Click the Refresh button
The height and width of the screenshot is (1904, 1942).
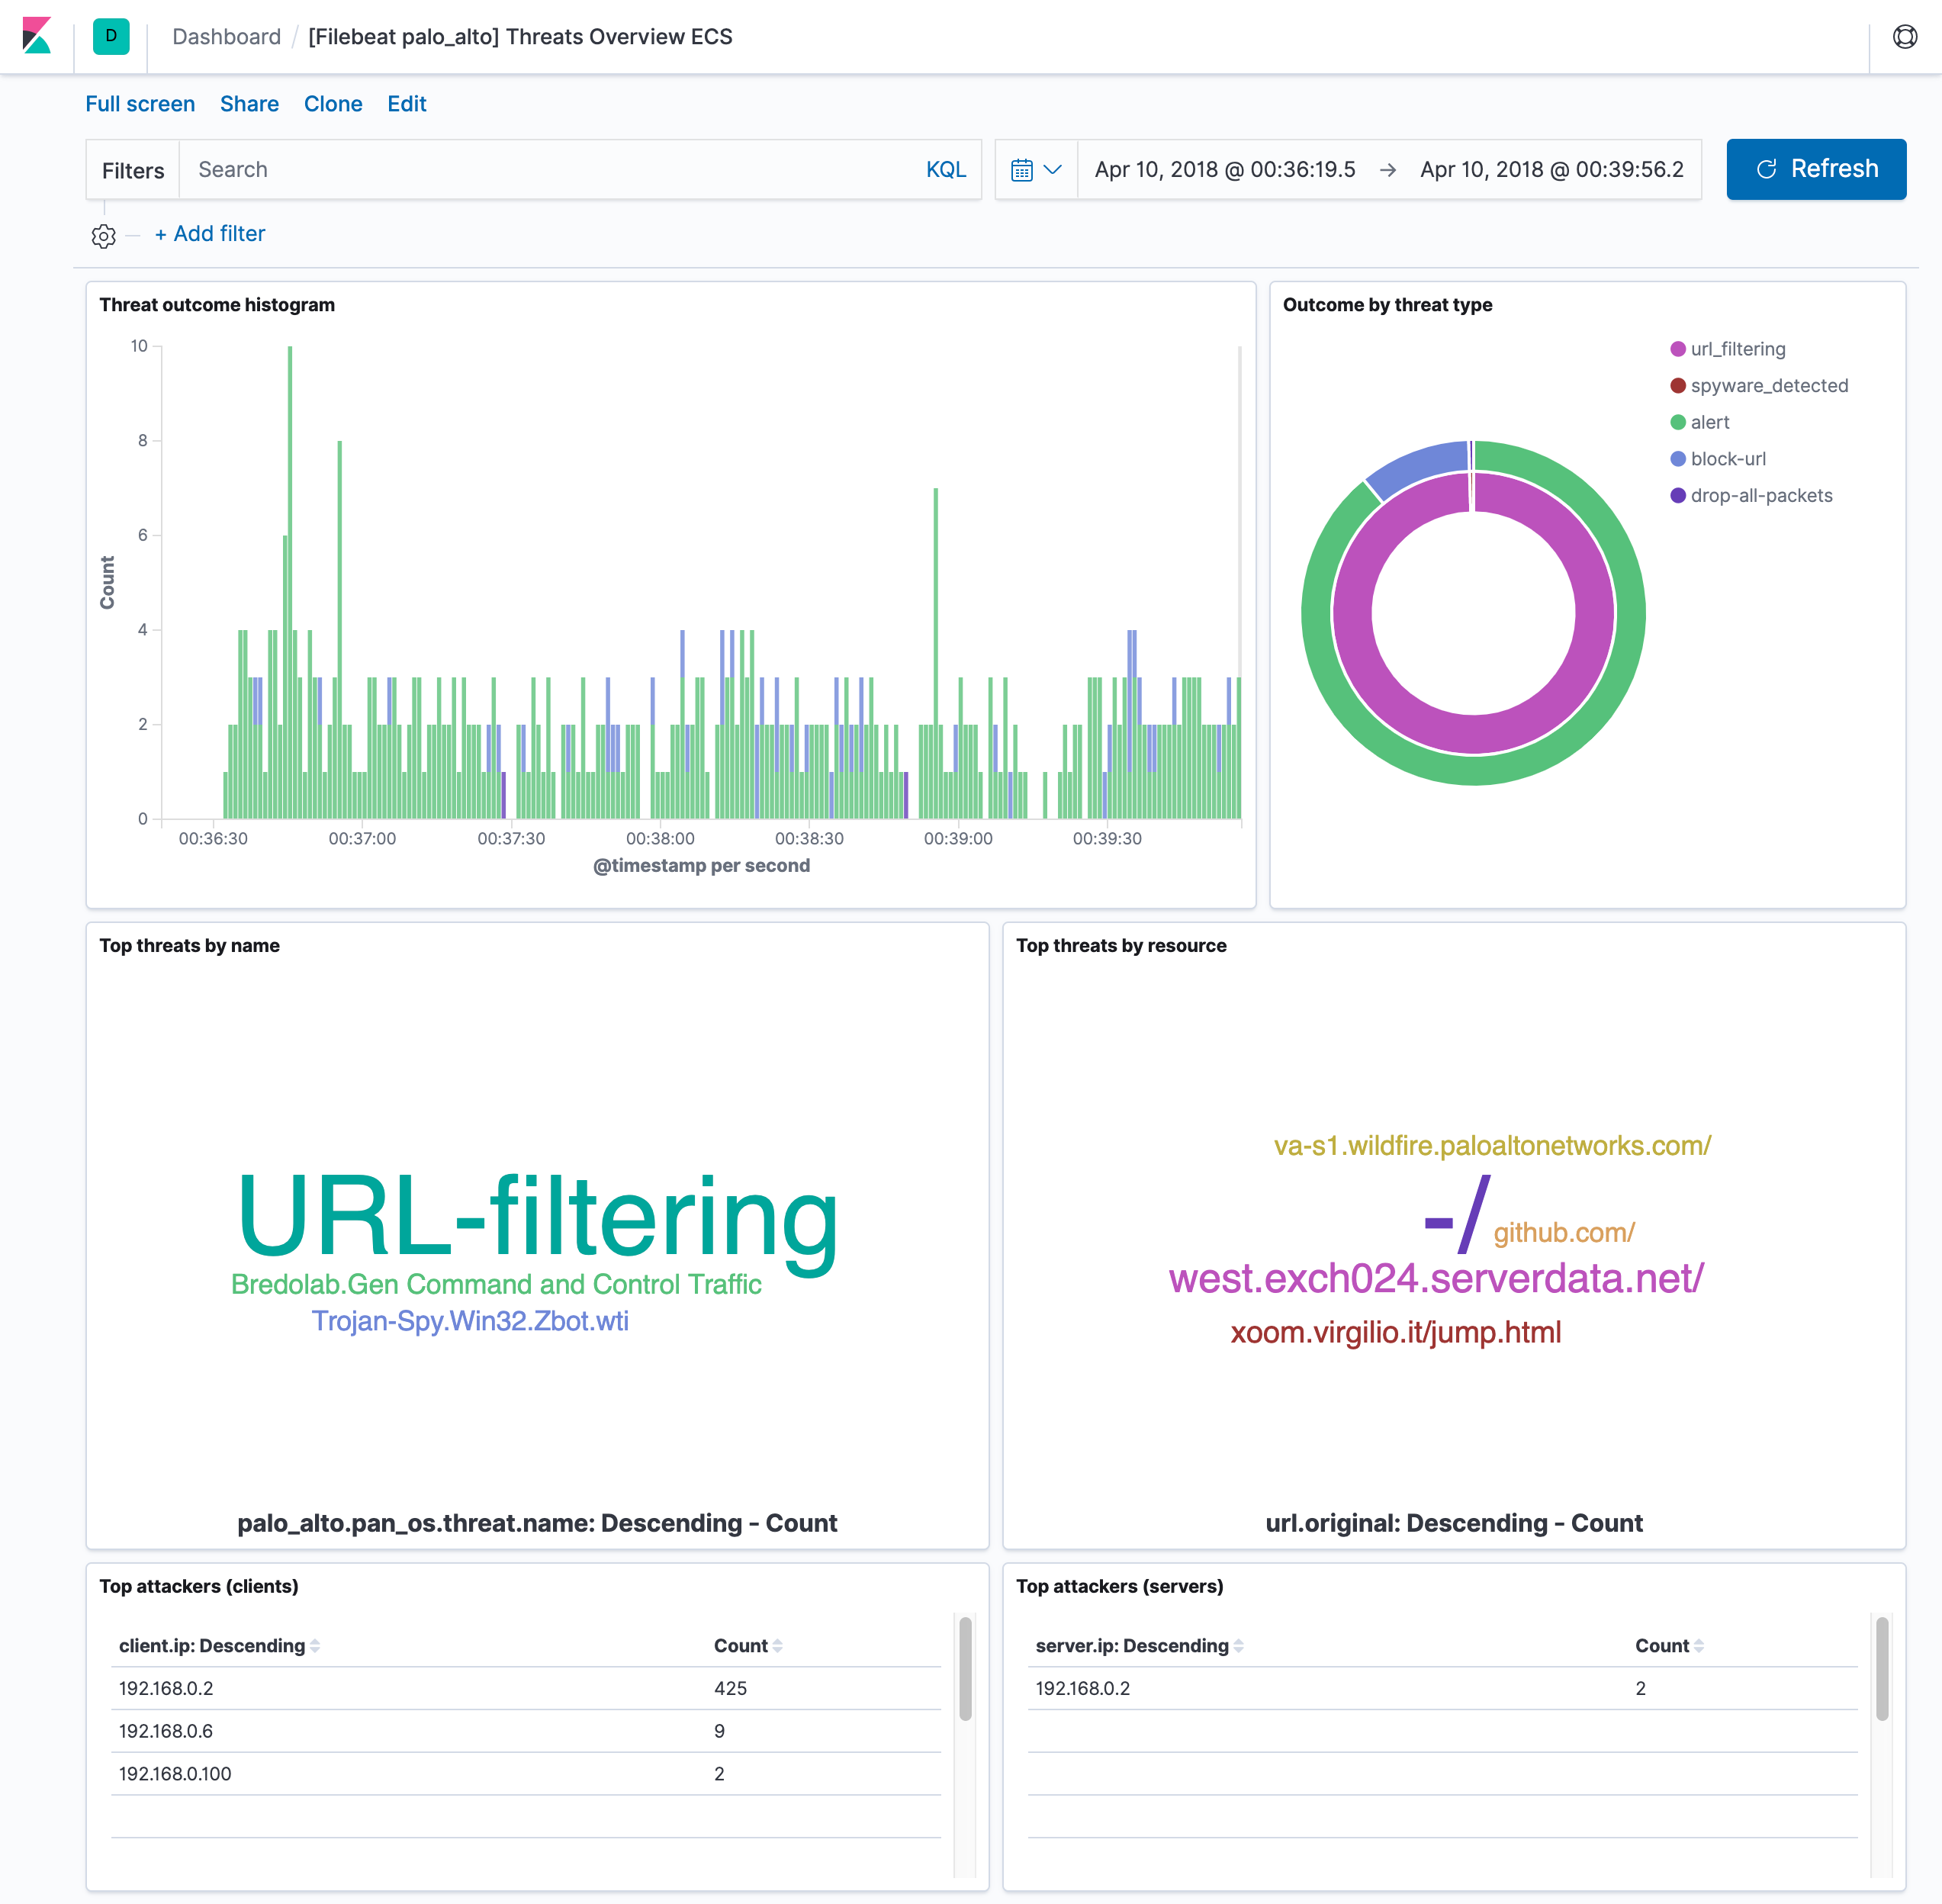pyautogui.click(x=1815, y=169)
